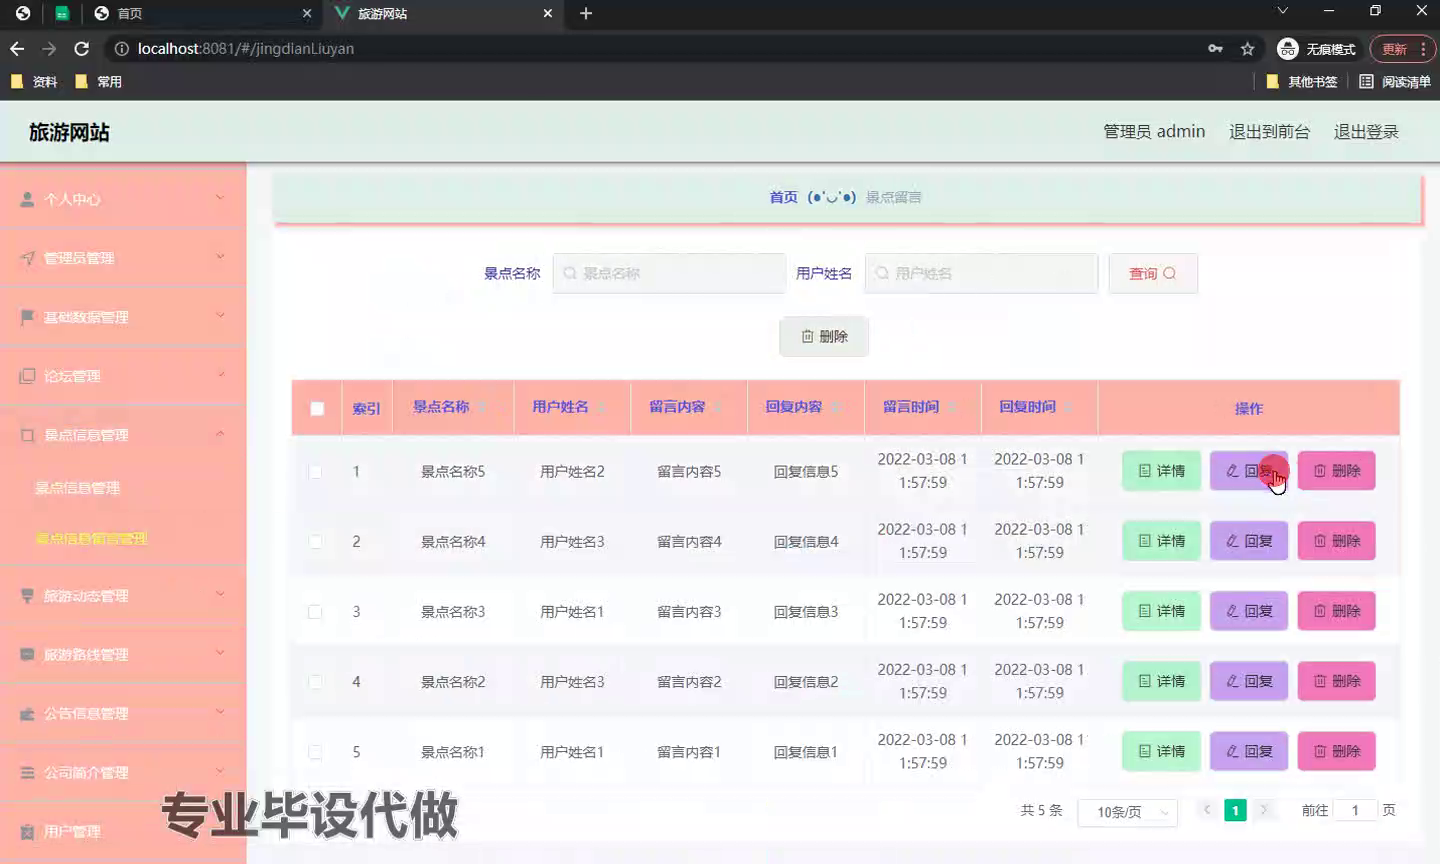The image size is (1440, 864).
Task: Open 其他书签 bookmarks folder
Action: pos(1301,82)
